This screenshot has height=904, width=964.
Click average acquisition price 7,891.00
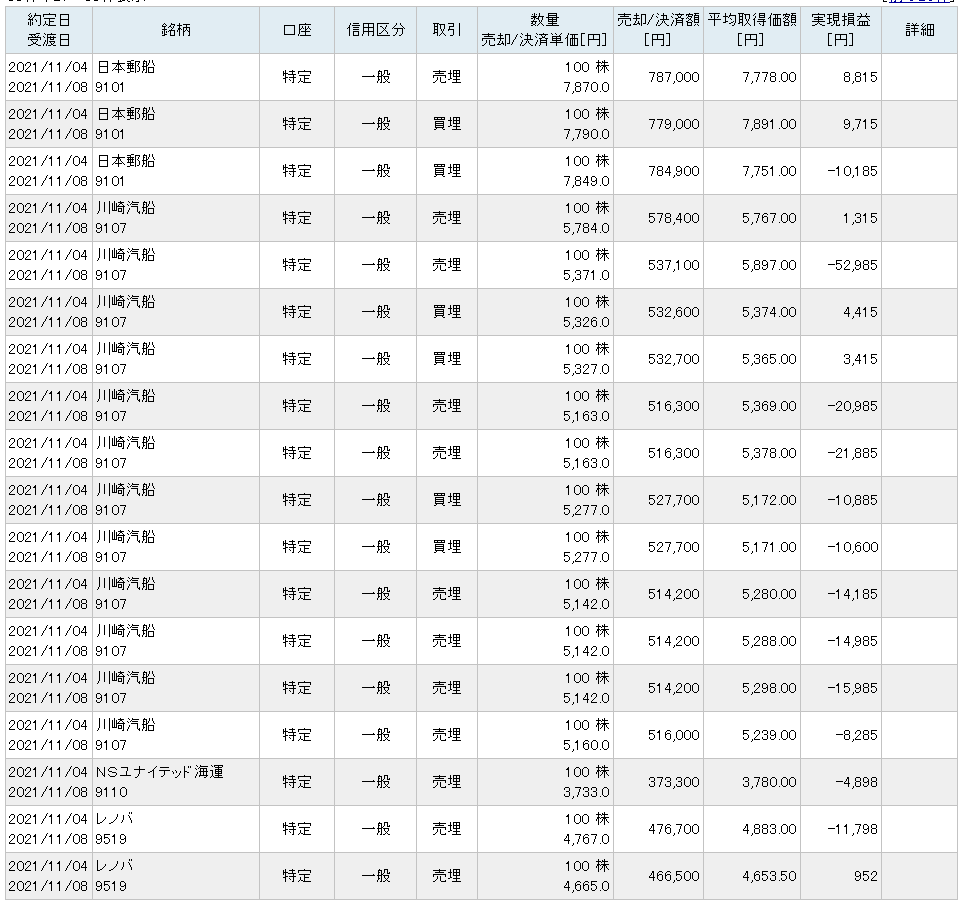(x=769, y=124)
